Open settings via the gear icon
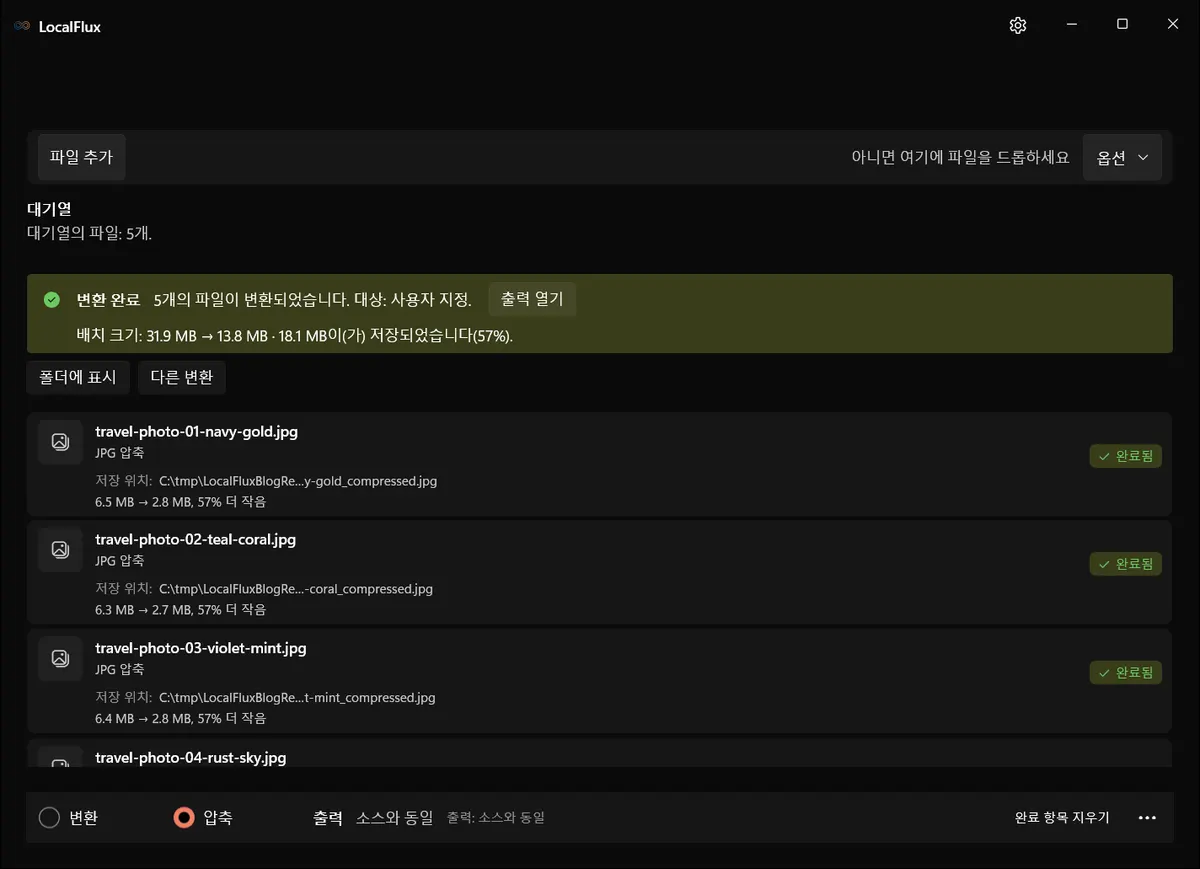The image size is (1200, 869). 1018,26
